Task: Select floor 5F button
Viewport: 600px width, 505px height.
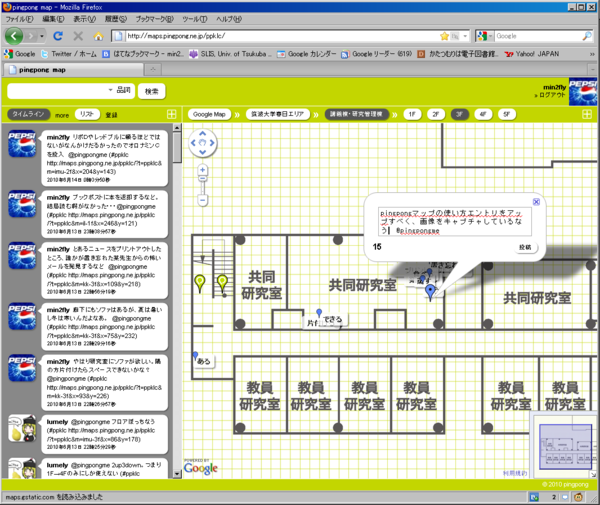Action: coord(507,114)
